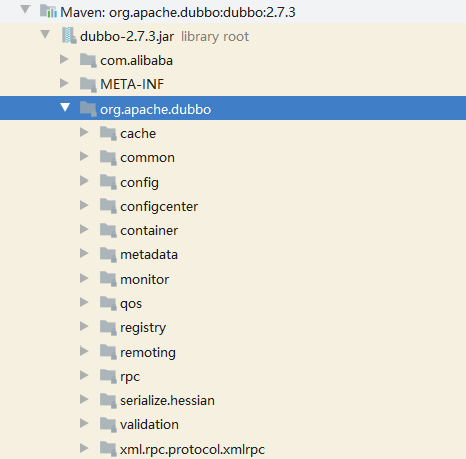Click the cache package folder icon

point(108,134)
